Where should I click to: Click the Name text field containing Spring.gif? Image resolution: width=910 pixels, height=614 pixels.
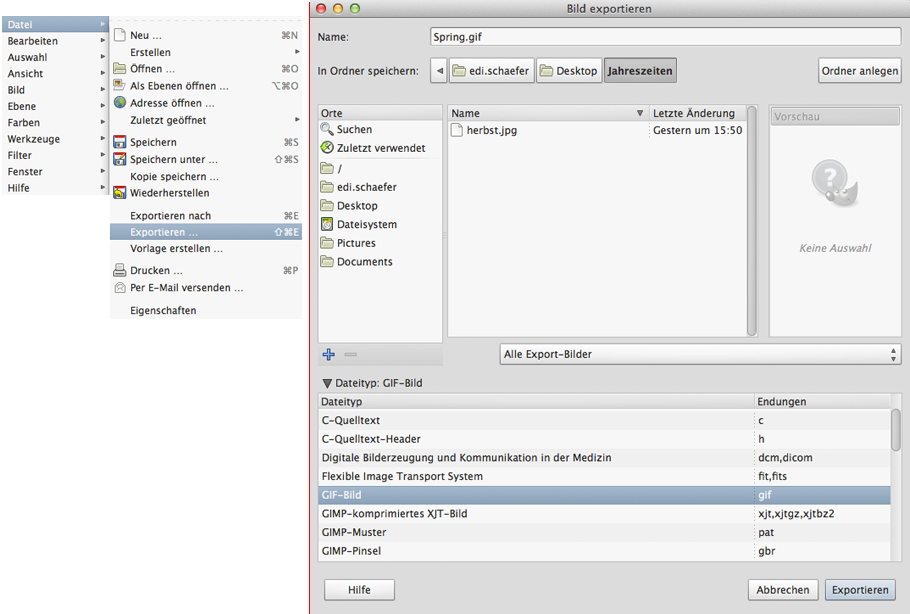pos(663,37)
